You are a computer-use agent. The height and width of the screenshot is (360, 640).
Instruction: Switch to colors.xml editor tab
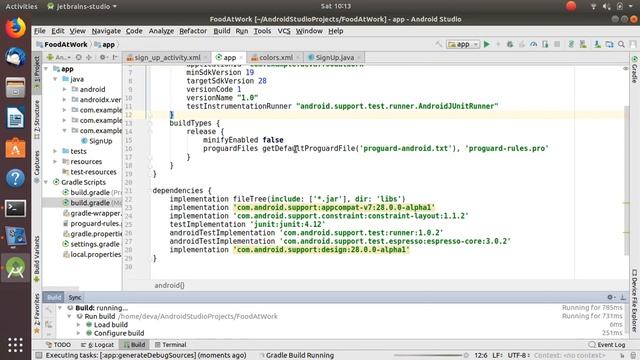point(276,58)
